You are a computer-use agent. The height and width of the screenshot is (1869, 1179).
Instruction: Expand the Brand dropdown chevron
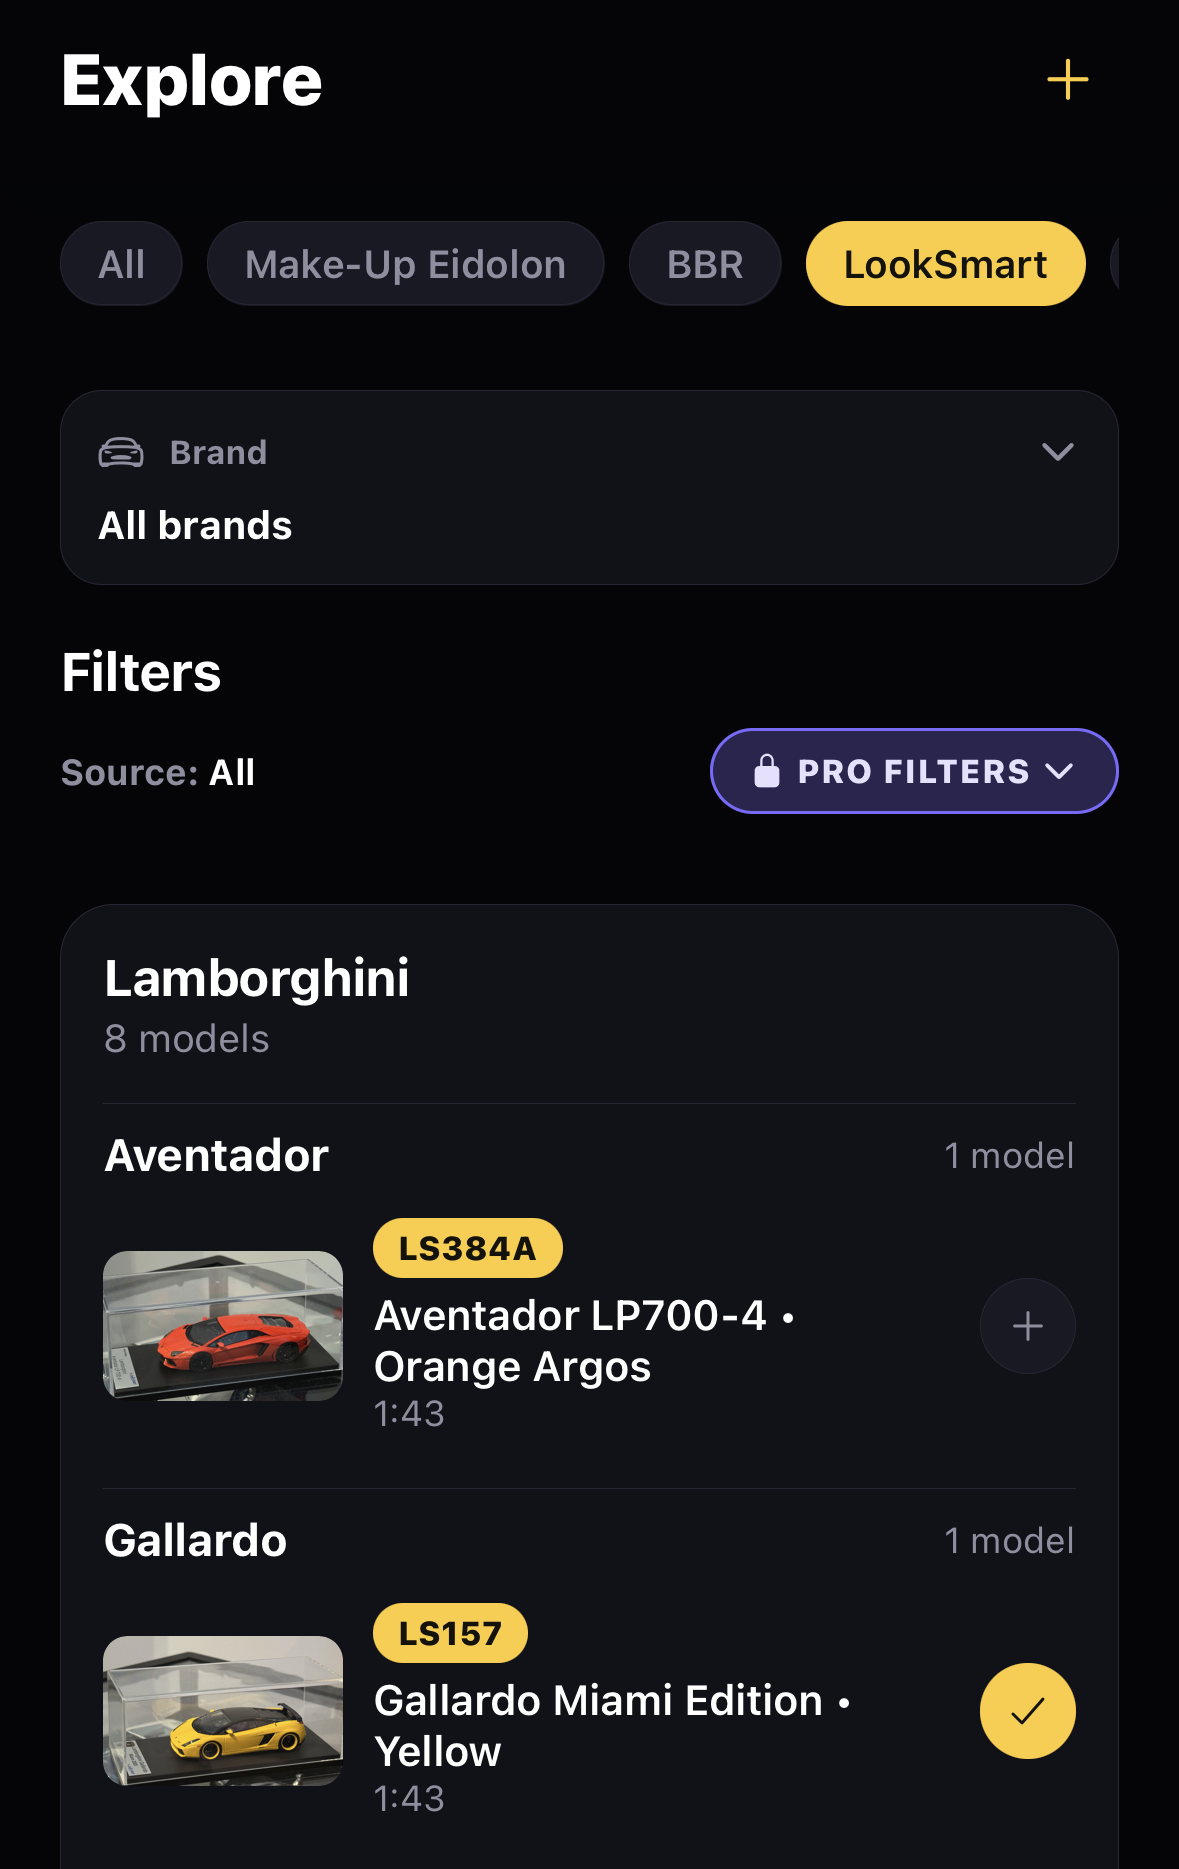[x=1057, y=452]
